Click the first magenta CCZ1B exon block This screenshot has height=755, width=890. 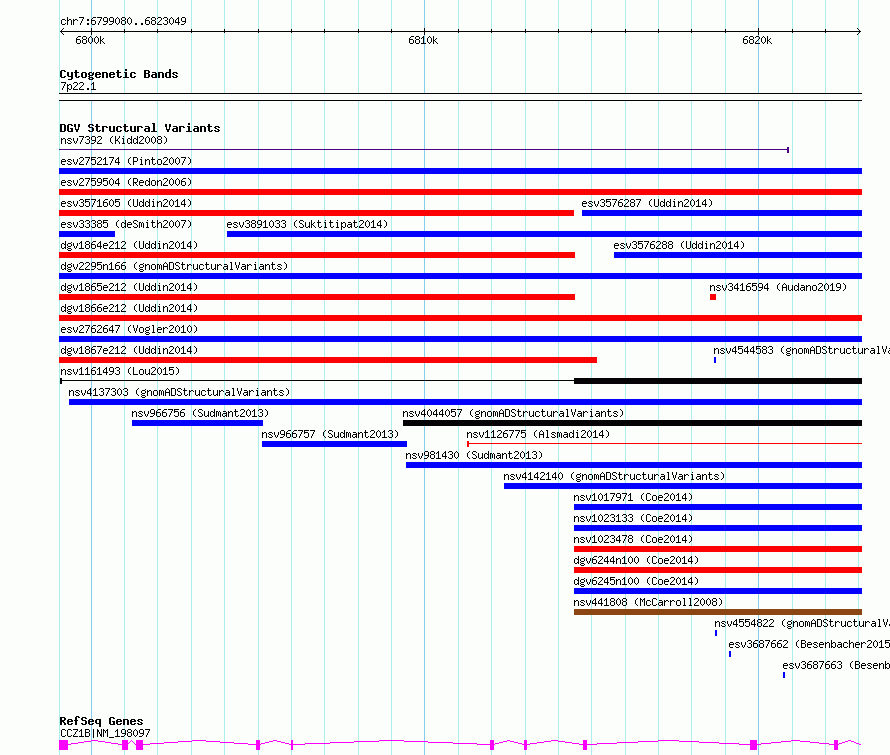(x=64, y=745)
